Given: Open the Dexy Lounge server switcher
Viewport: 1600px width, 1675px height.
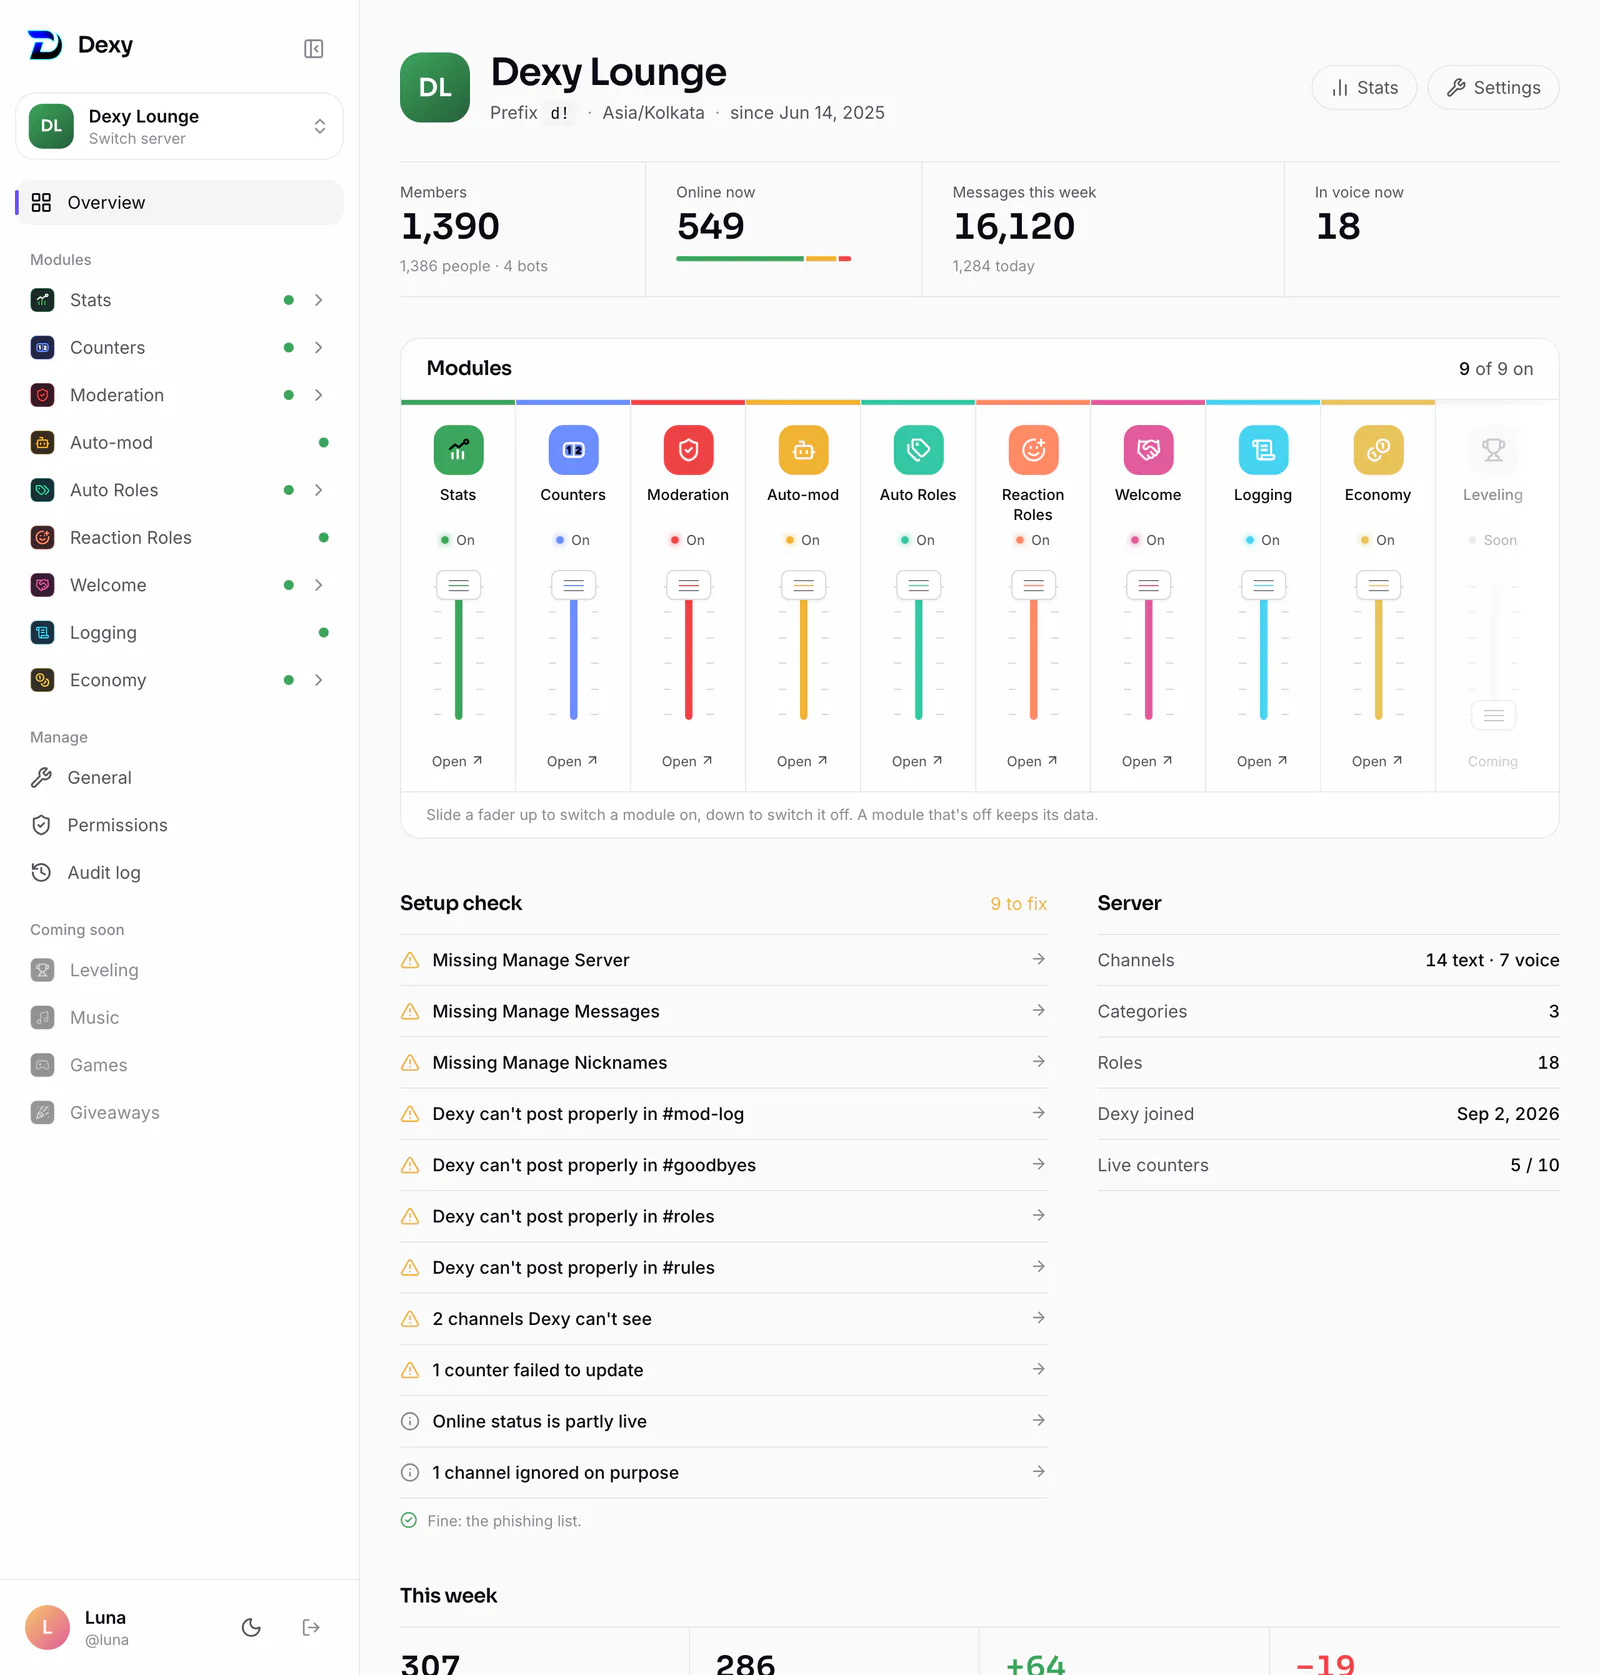Looking at the screenshot, I should point(179,126).
